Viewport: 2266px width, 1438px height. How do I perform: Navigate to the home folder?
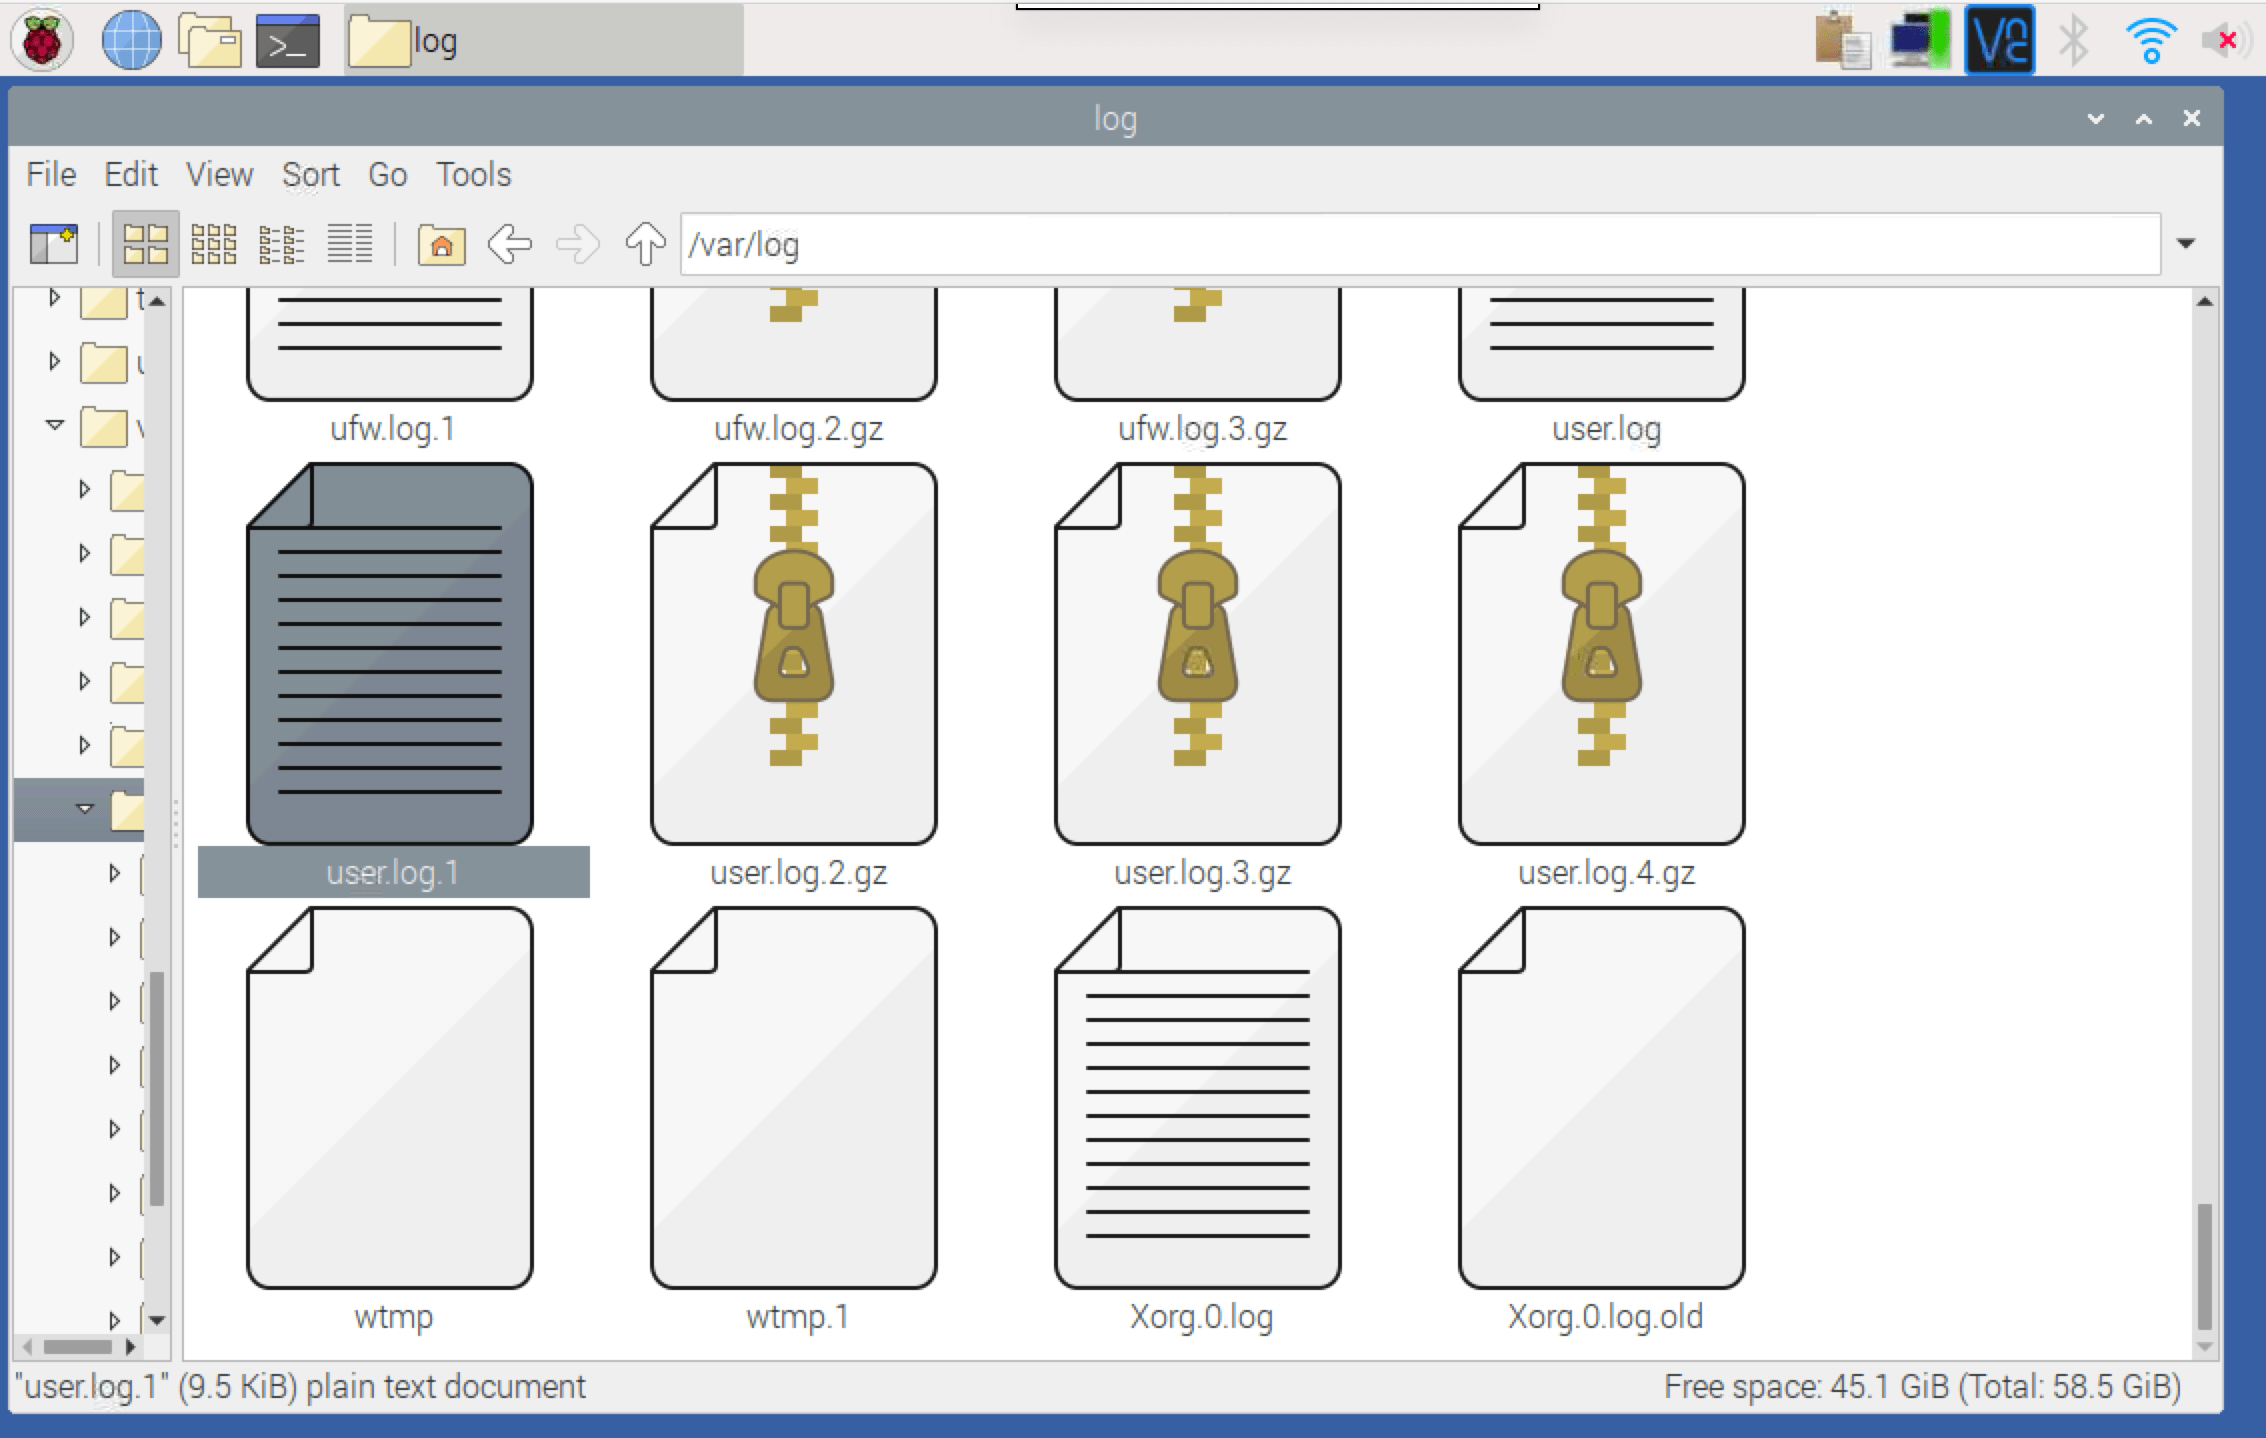[443, 243]
